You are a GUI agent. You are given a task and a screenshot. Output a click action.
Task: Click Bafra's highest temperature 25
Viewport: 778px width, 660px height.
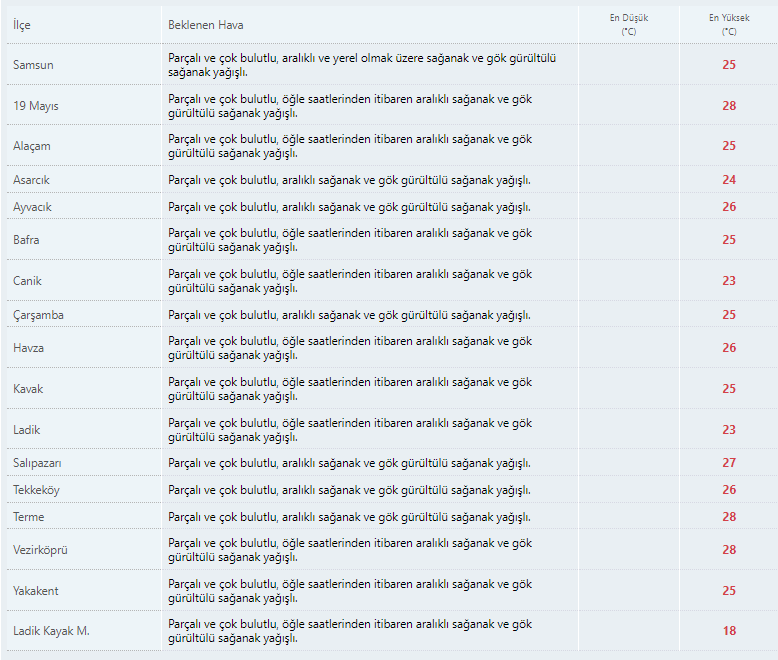(729, 240)
